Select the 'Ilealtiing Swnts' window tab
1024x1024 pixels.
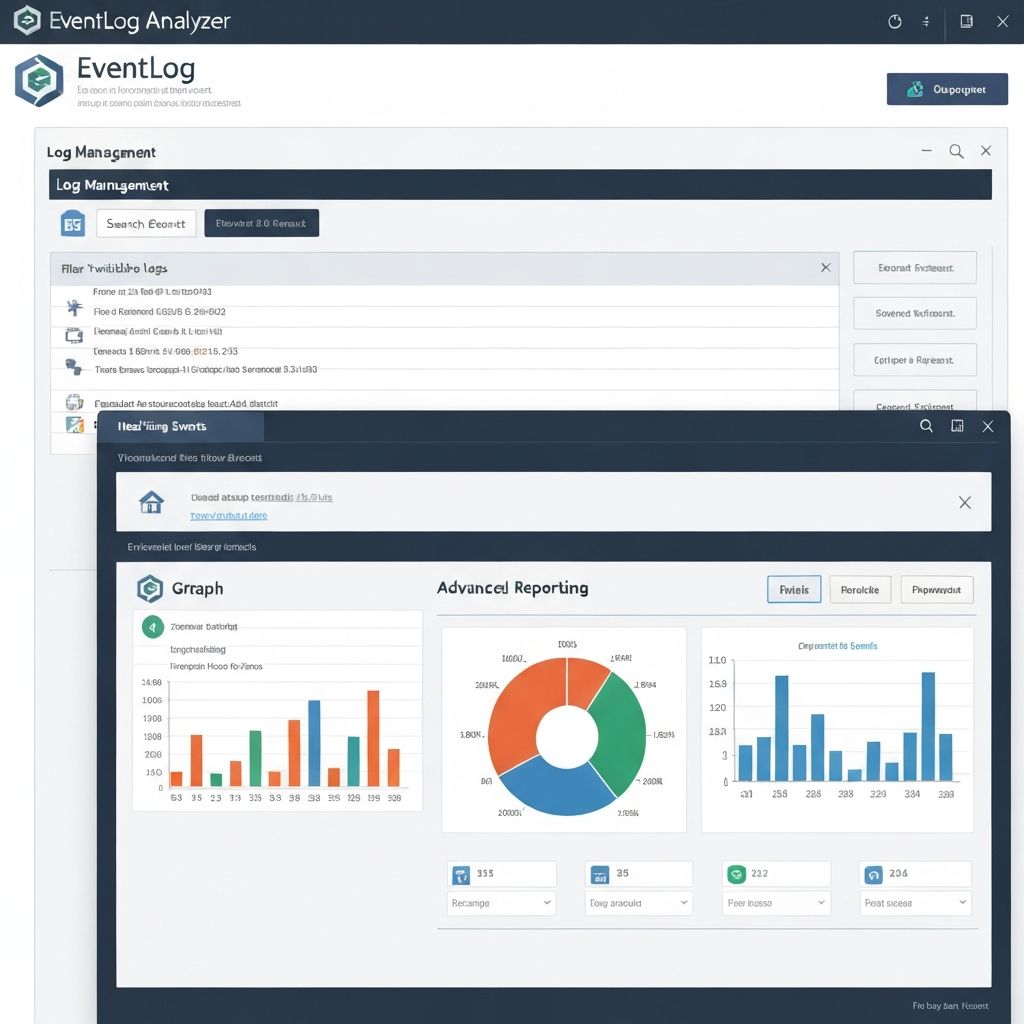181,426
